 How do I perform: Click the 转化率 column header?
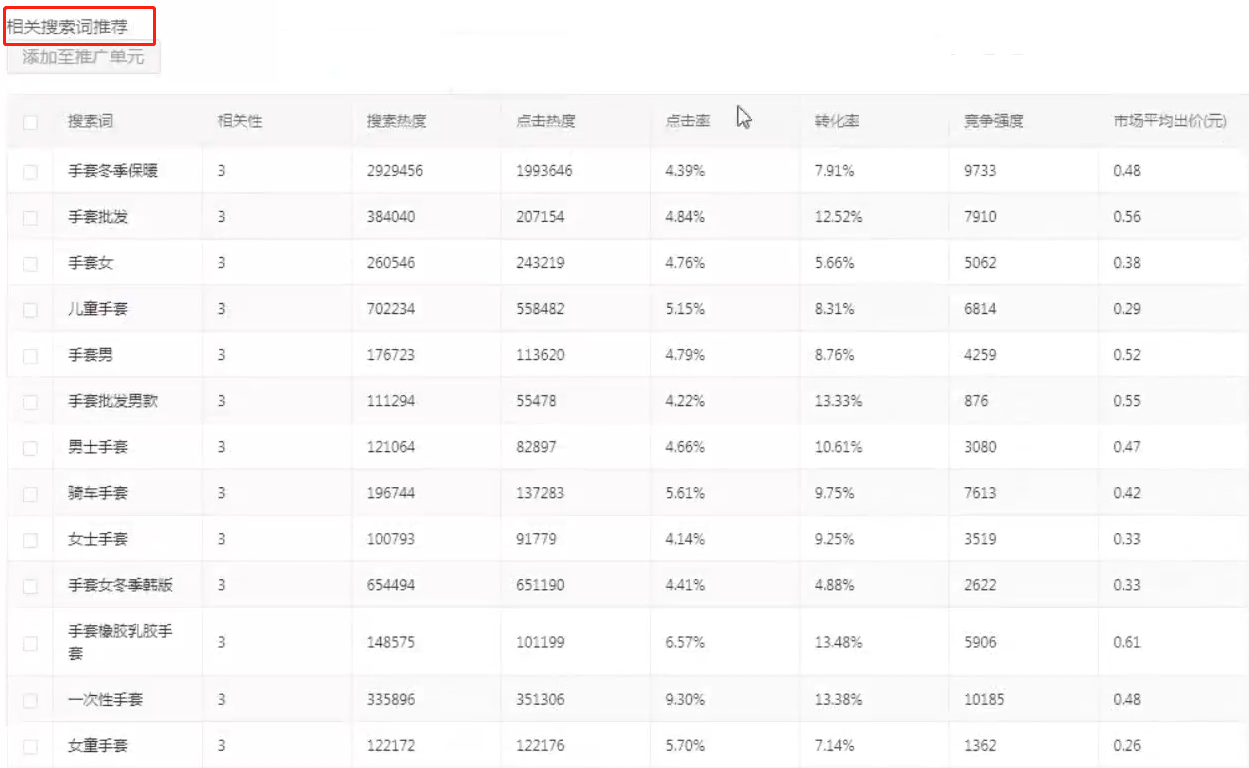point(836,122)
